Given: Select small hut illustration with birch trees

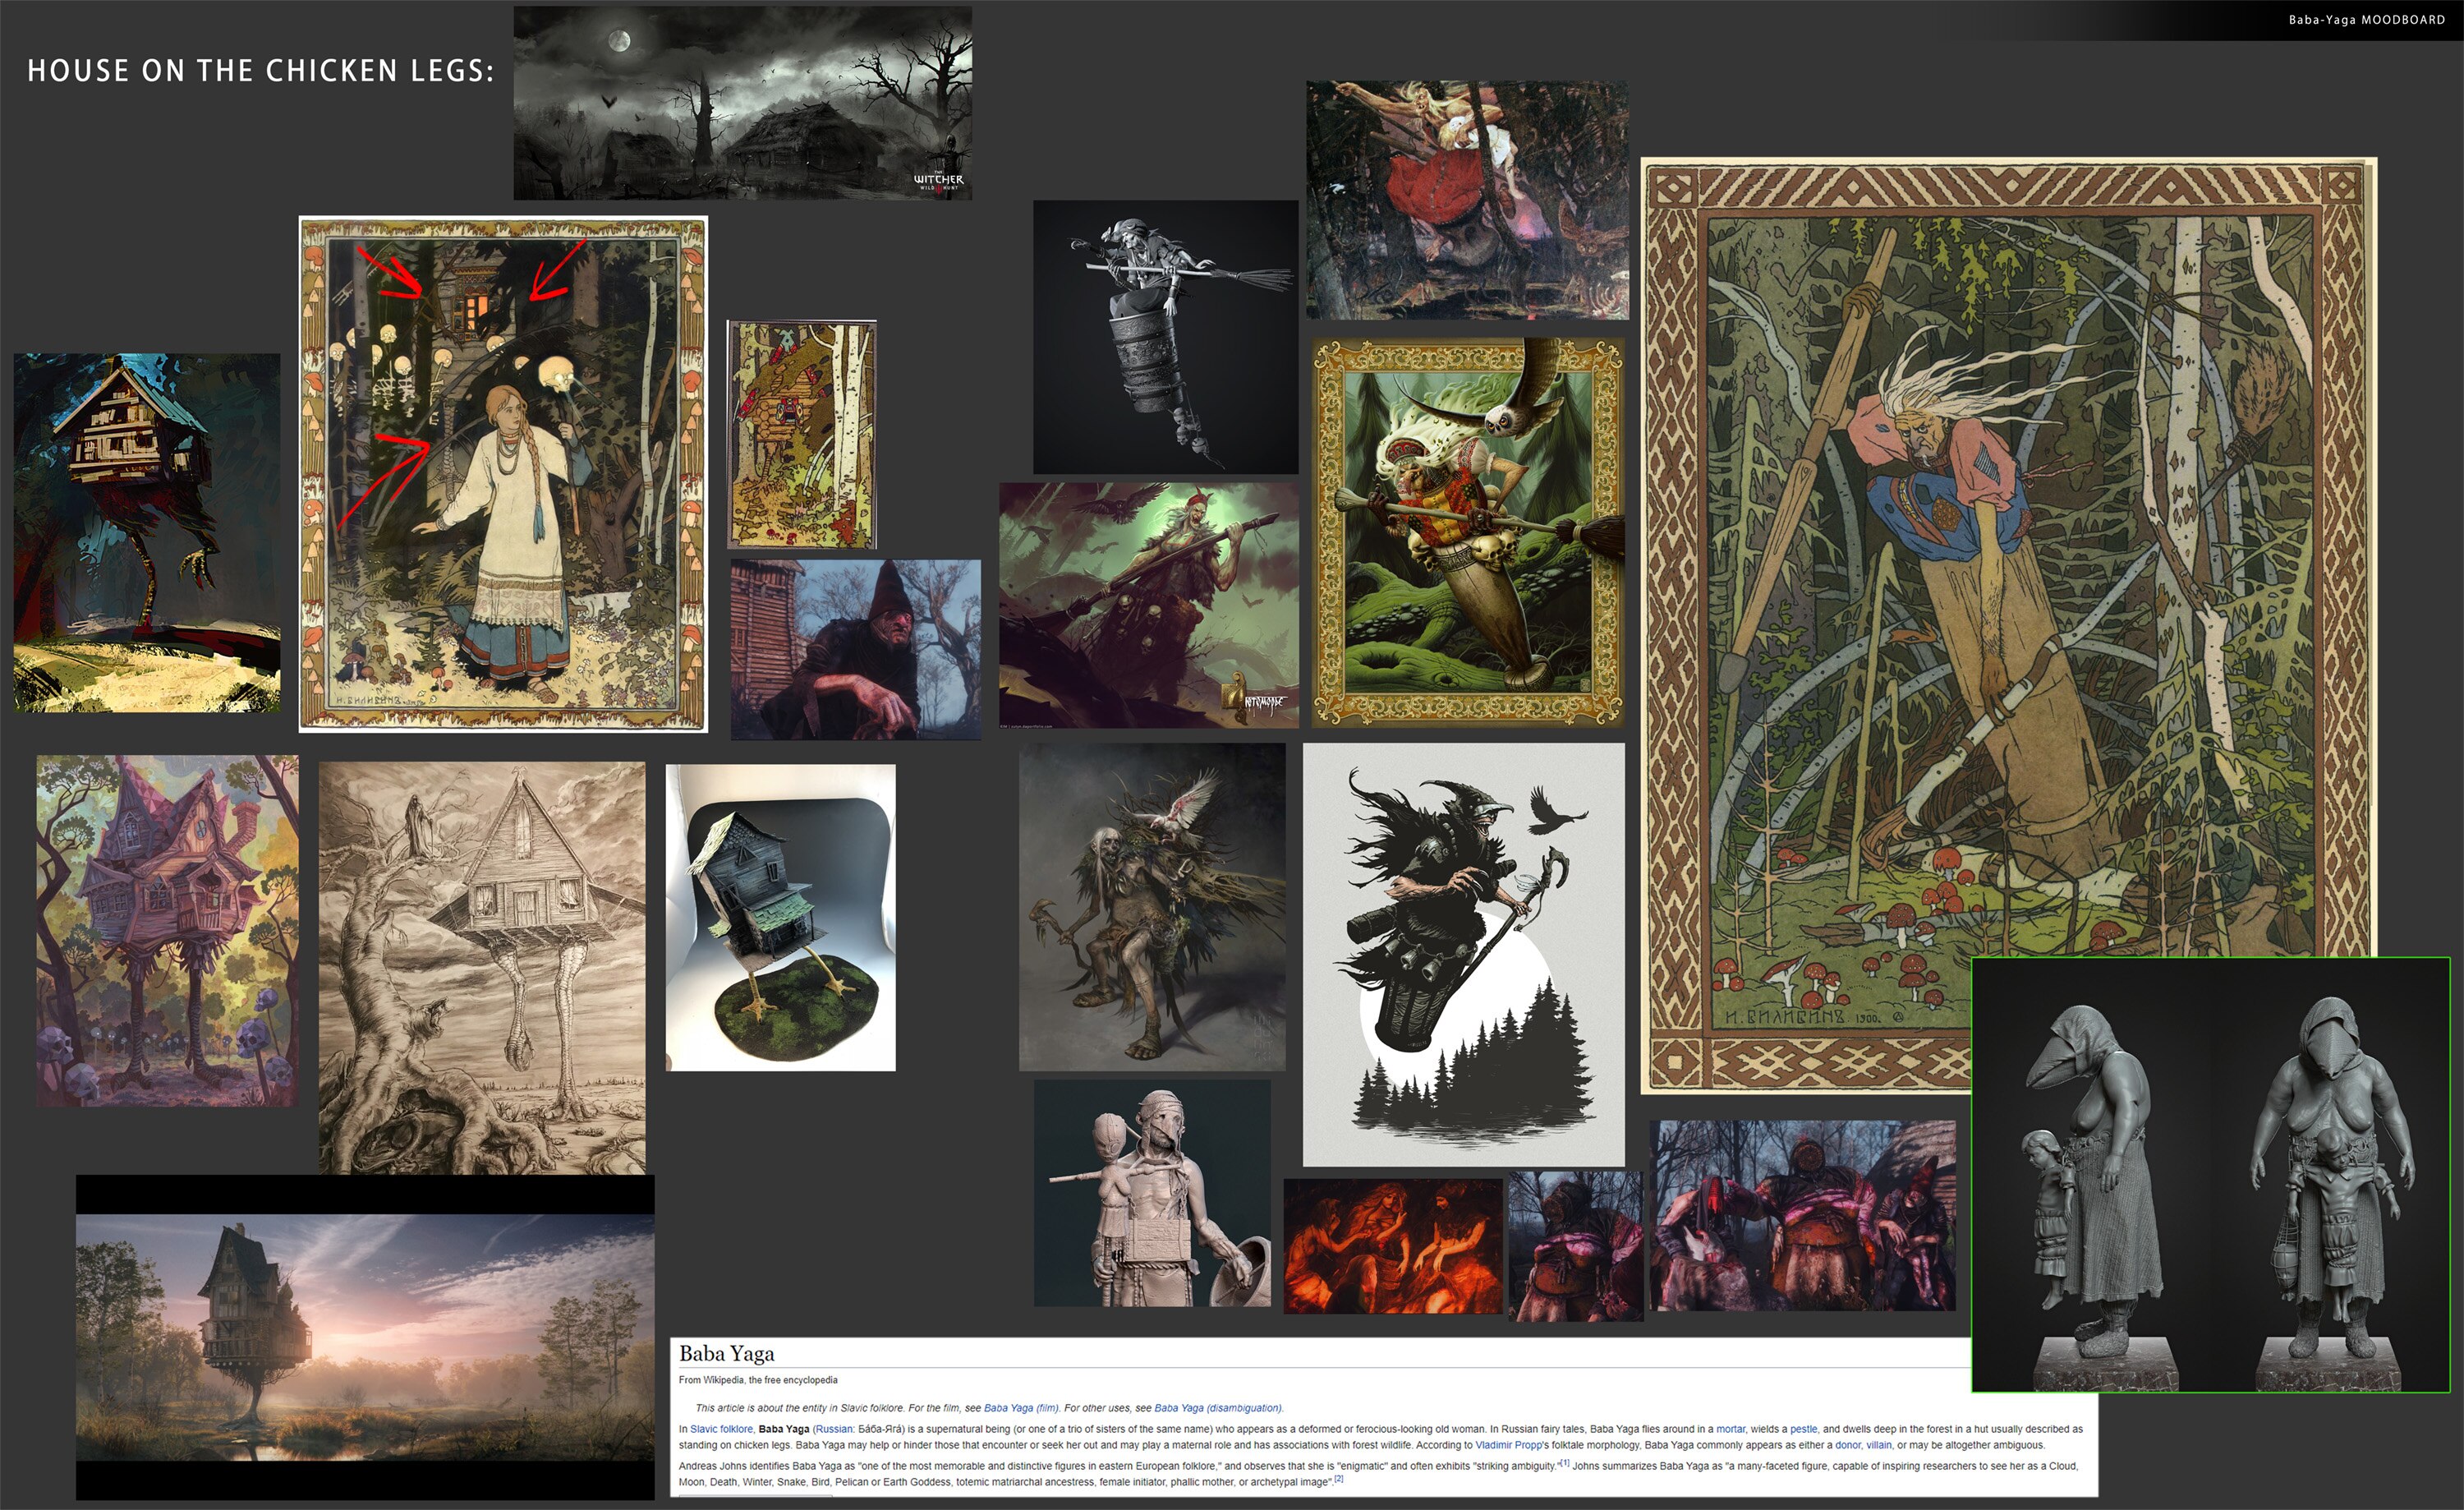Looking at the screenshot, I should coord(802,435).
